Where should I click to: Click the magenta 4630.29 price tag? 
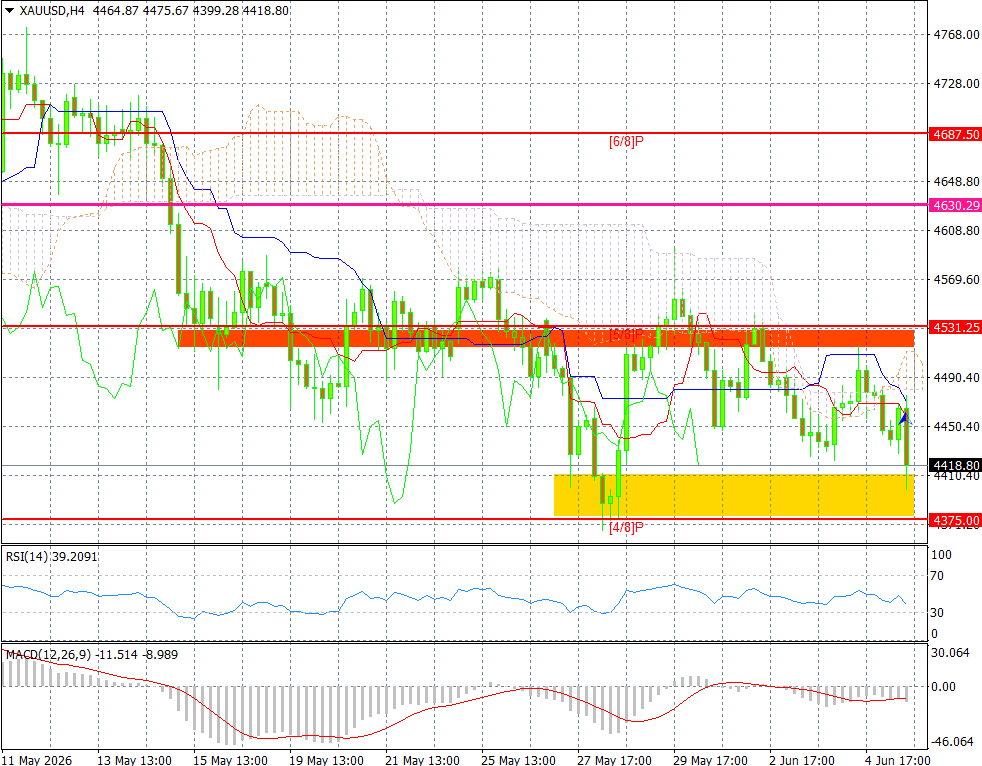(955, 205)
